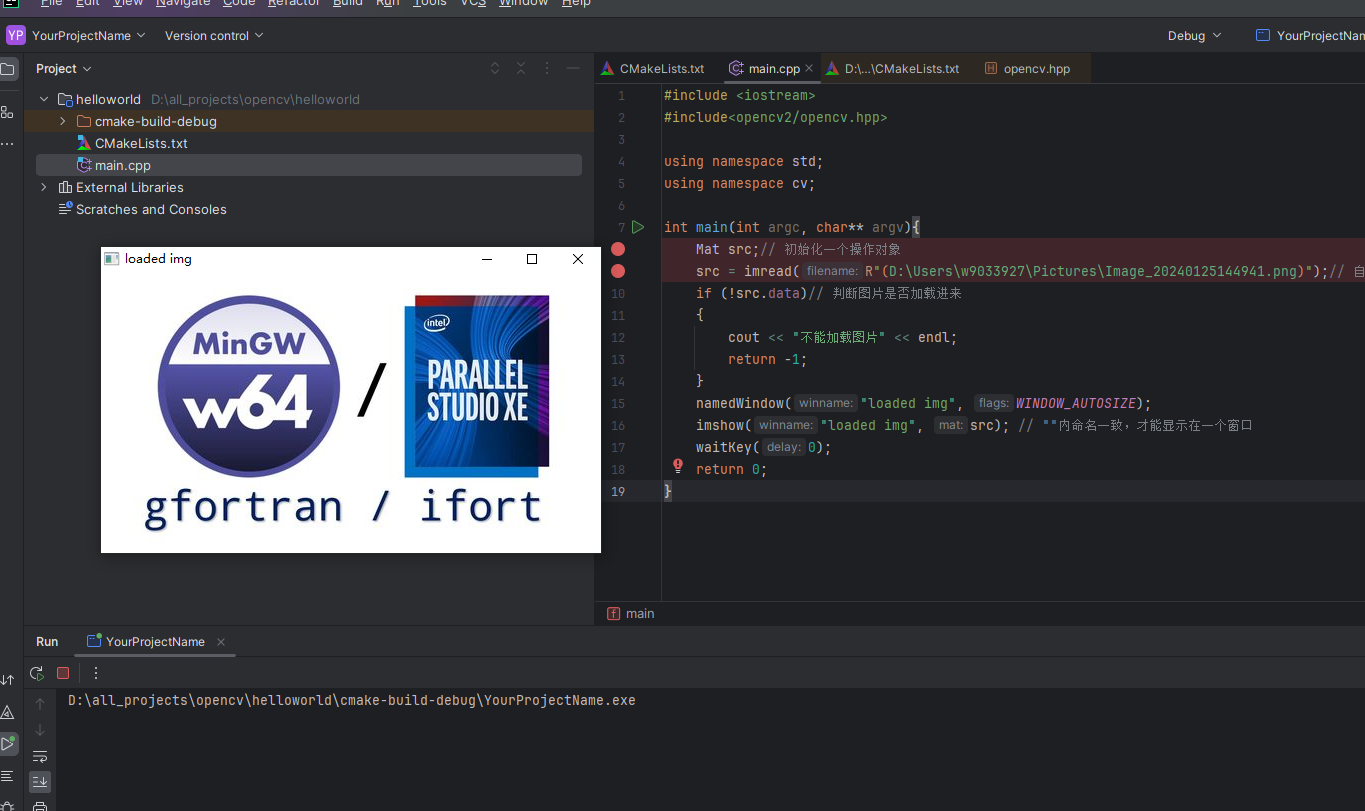Select cmake-build-debug folder row

coord(309,121)
